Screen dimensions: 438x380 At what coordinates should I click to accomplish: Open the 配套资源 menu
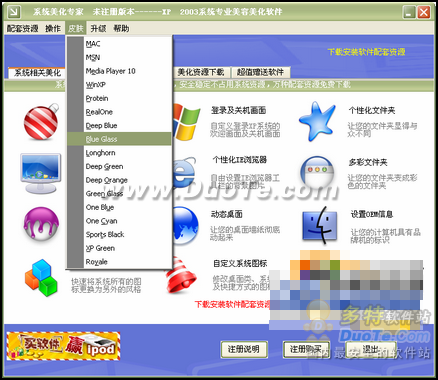pos(23,29)
